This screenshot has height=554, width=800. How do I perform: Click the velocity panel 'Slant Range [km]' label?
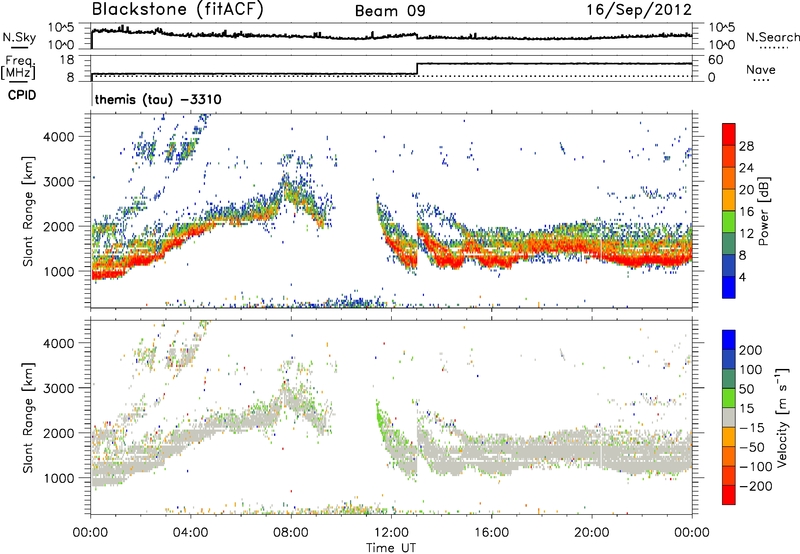point(28,417)
